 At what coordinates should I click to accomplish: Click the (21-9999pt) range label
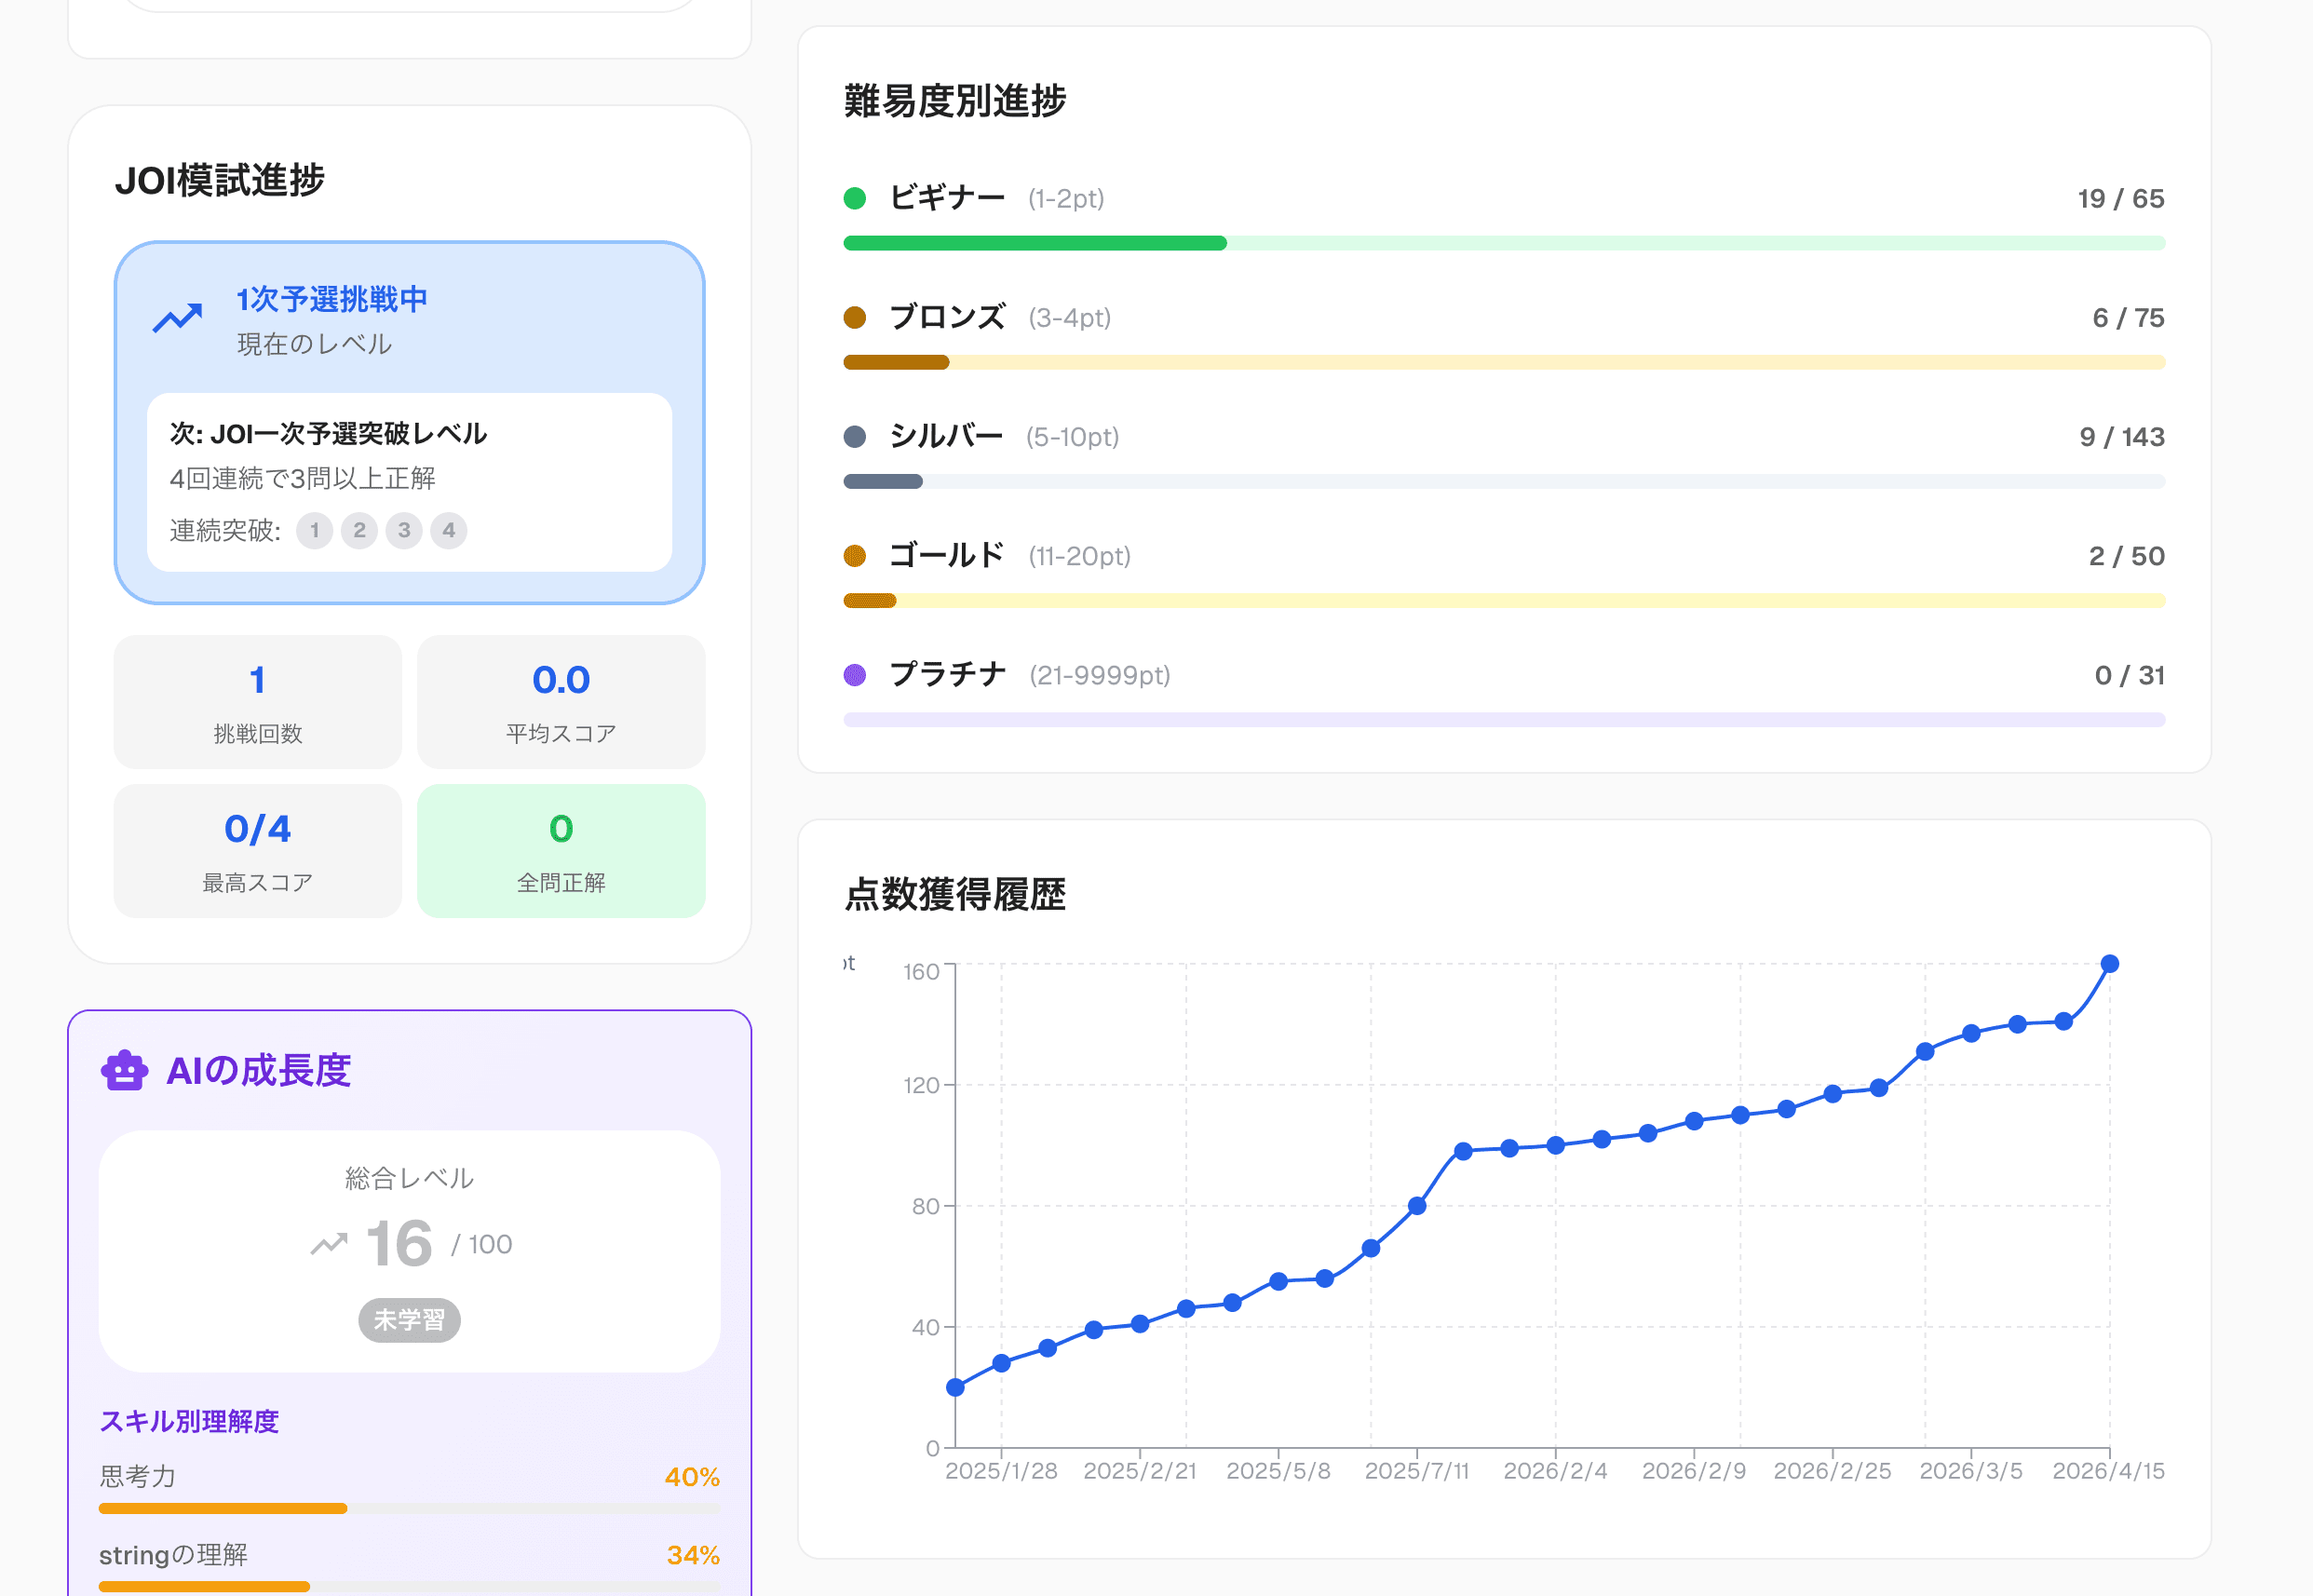tap(1100, 676)
